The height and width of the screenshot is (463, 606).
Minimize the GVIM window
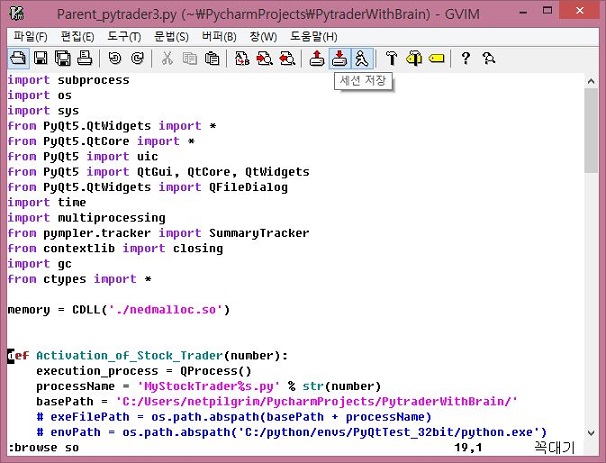(523, 12)
